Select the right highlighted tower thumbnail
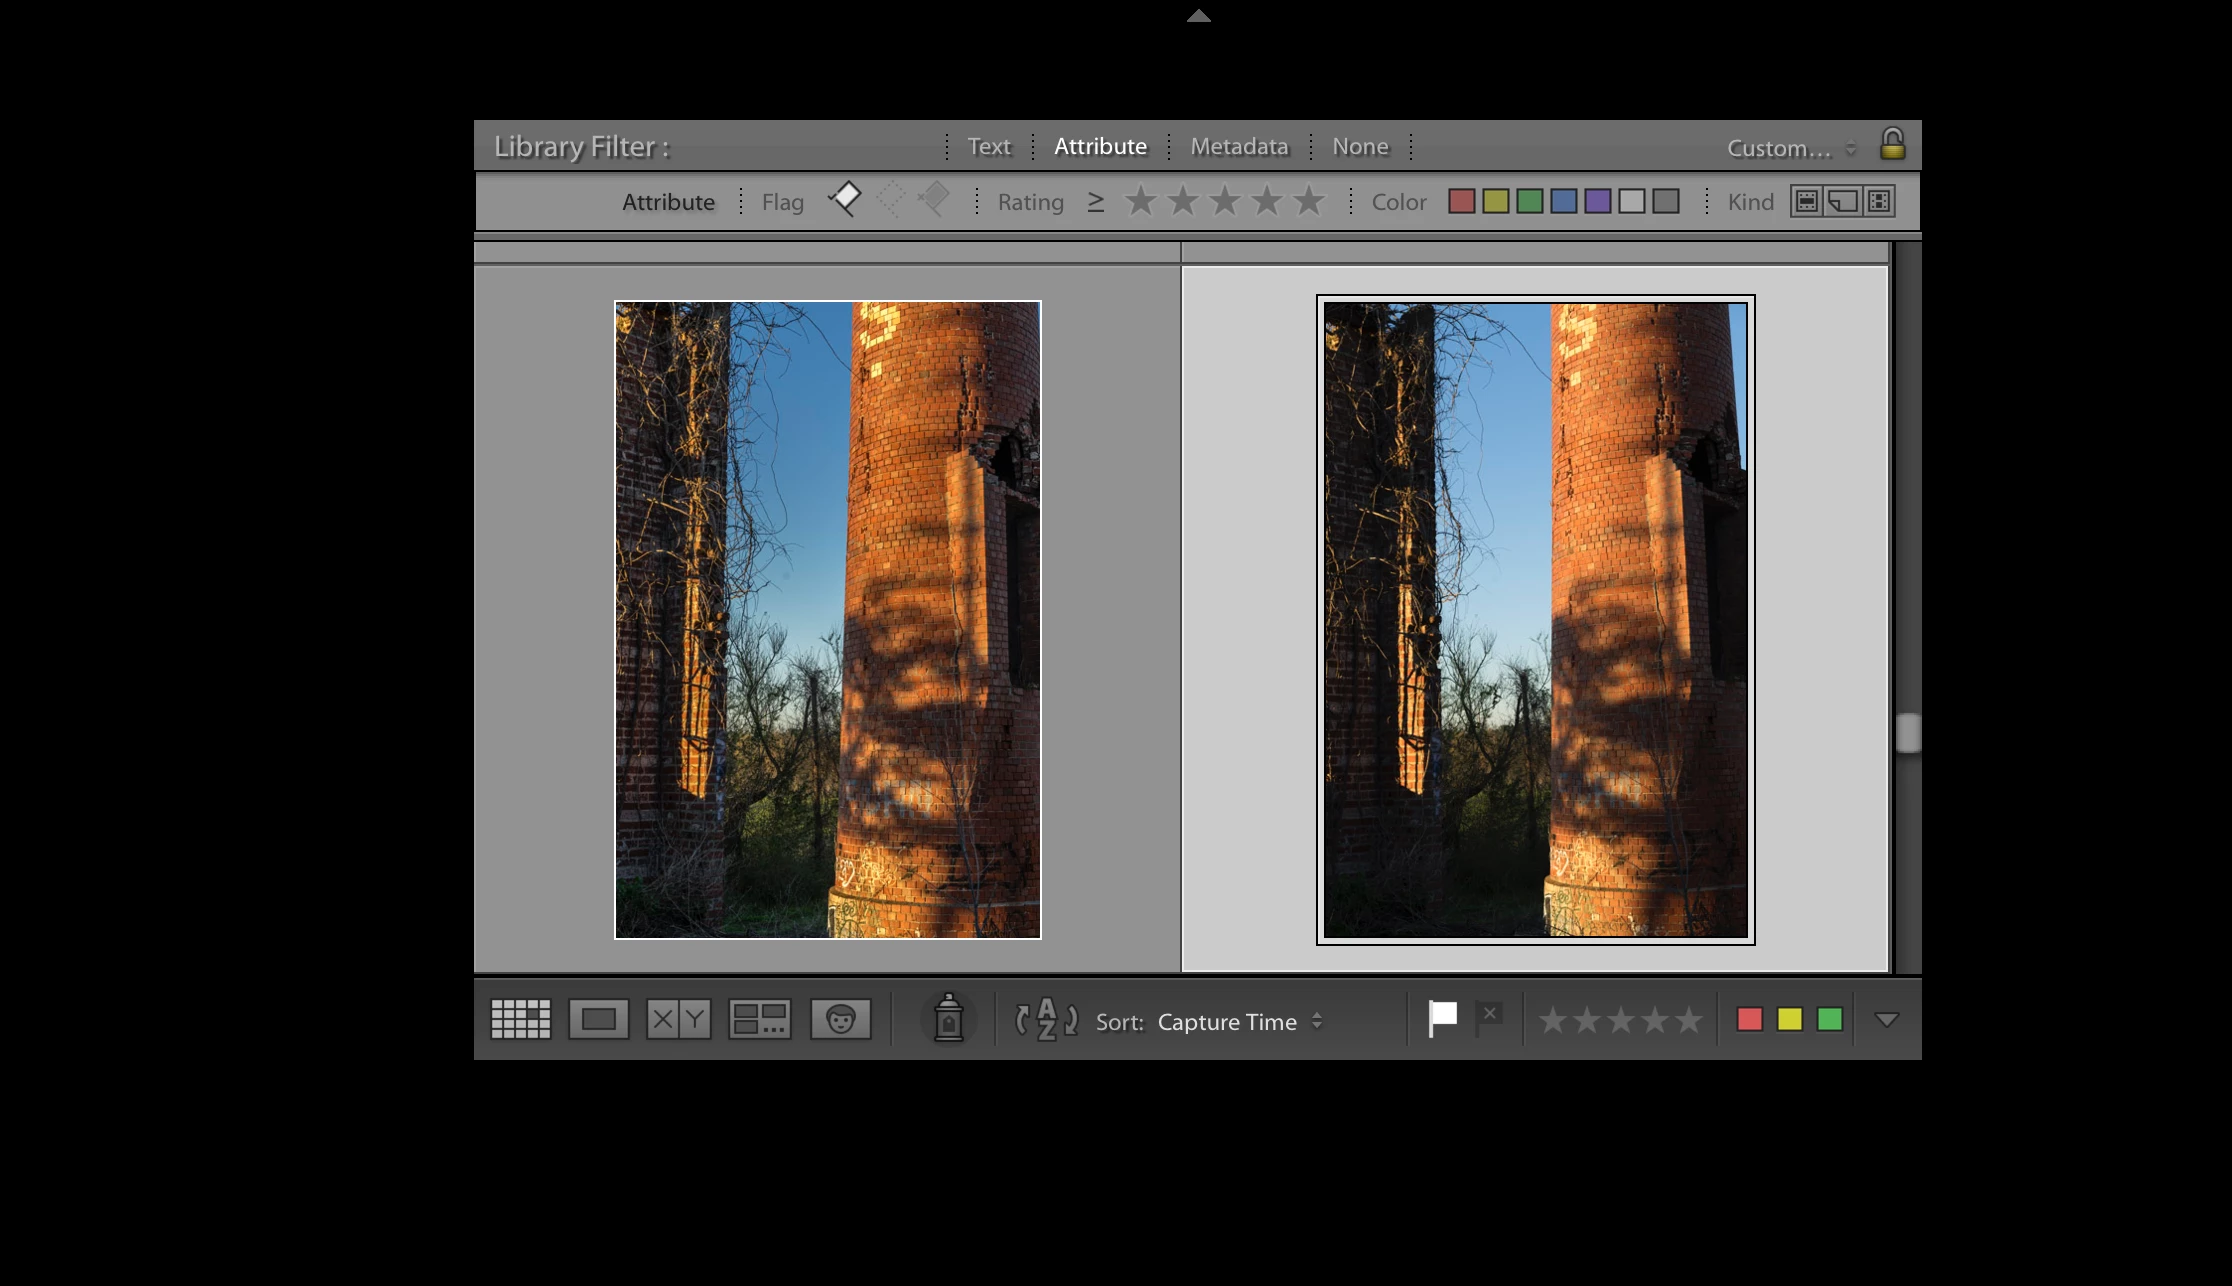The image size is (2232, 1286). point(1536,620)
